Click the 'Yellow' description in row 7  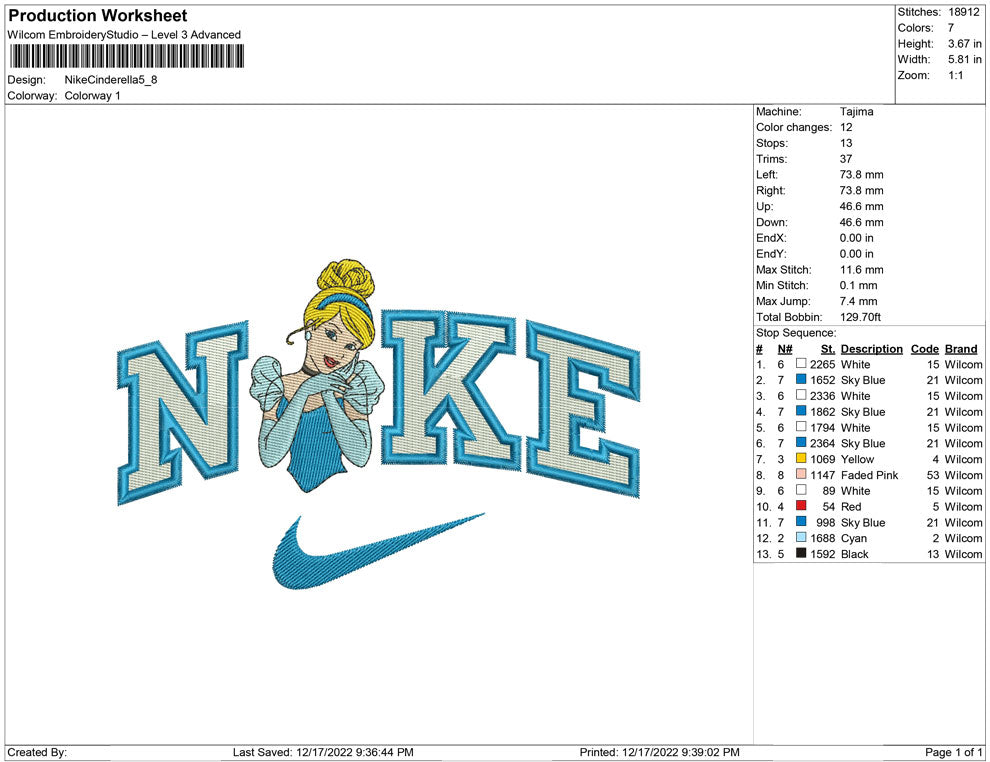click(x=857, y=459)
